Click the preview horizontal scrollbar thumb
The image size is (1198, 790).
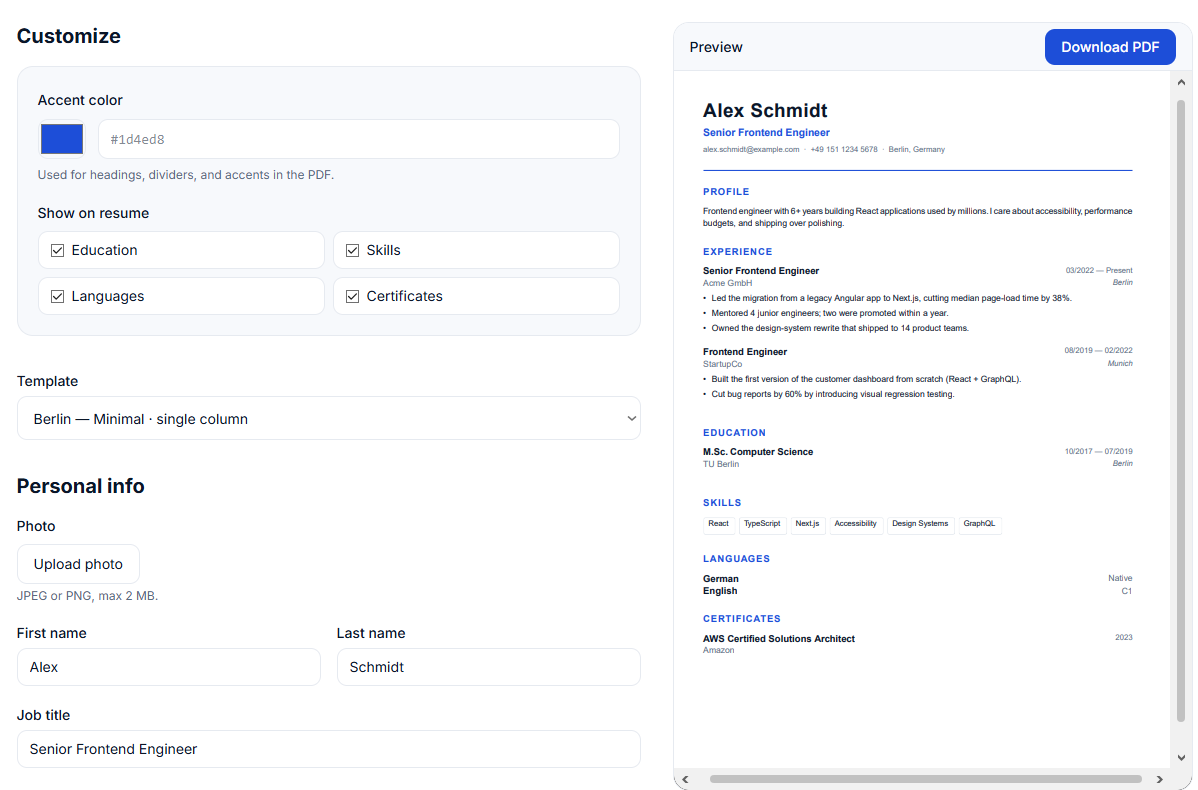925,779
